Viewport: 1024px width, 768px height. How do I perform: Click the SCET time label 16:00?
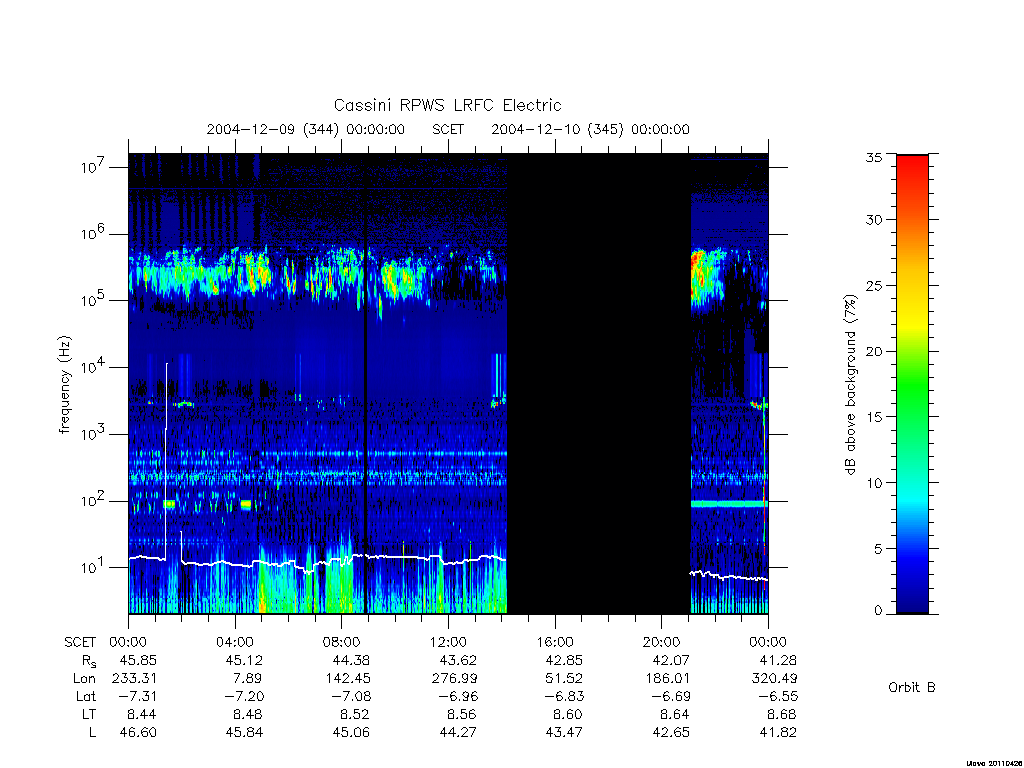tap(555, 642)
